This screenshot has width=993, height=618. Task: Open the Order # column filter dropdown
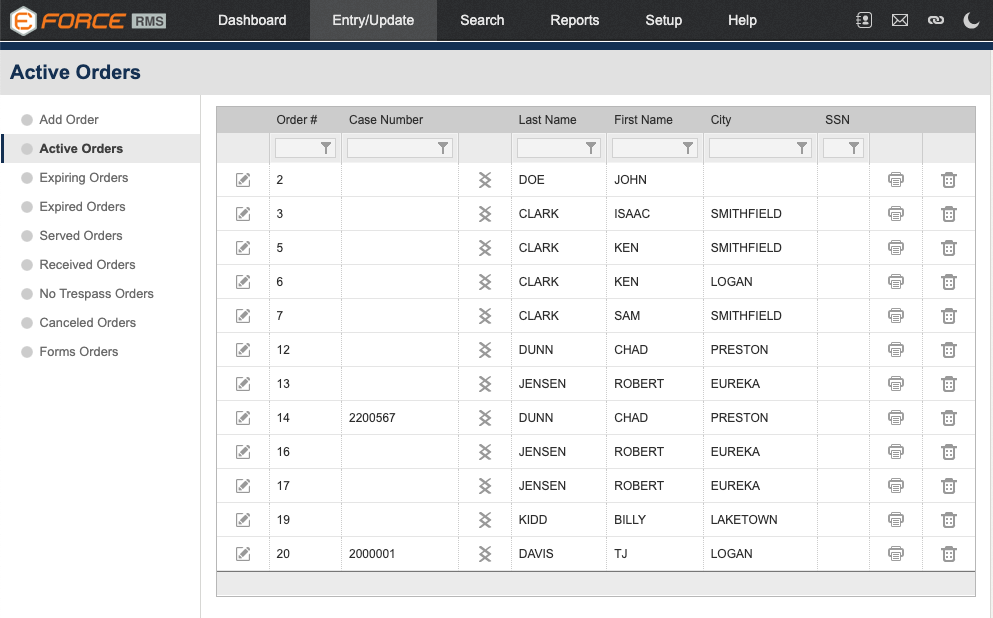point(326,147)
